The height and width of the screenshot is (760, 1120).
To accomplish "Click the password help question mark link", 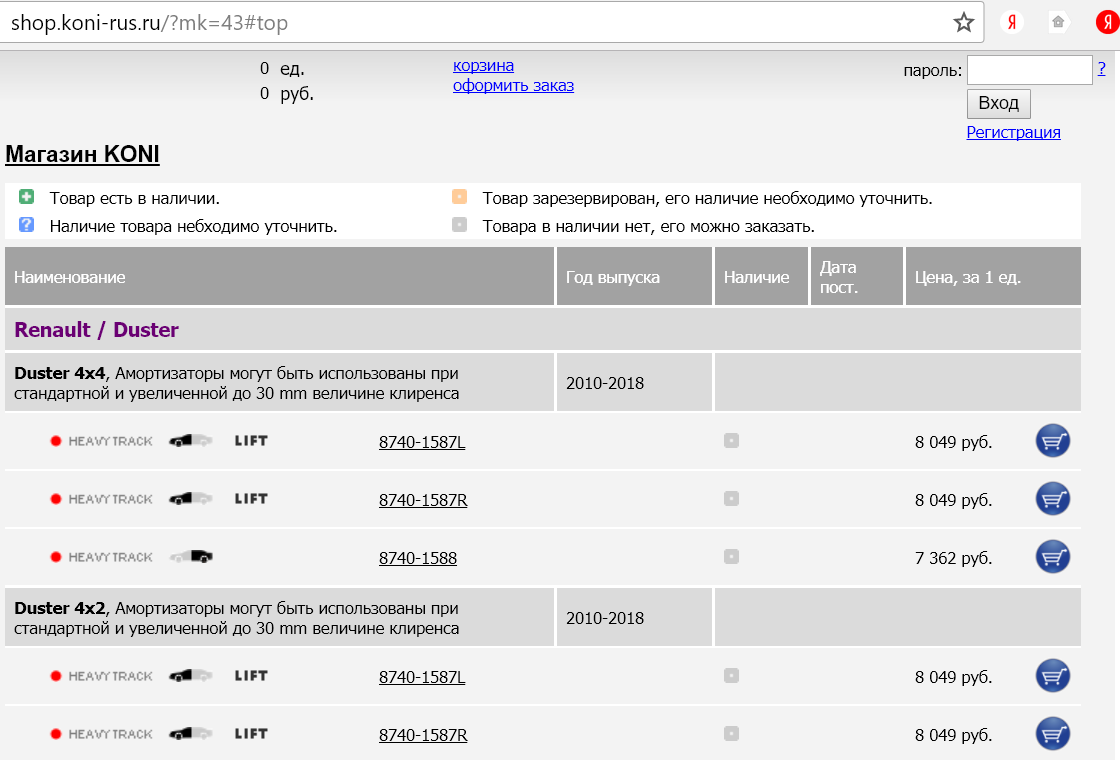I will (x=1101, y=69).
